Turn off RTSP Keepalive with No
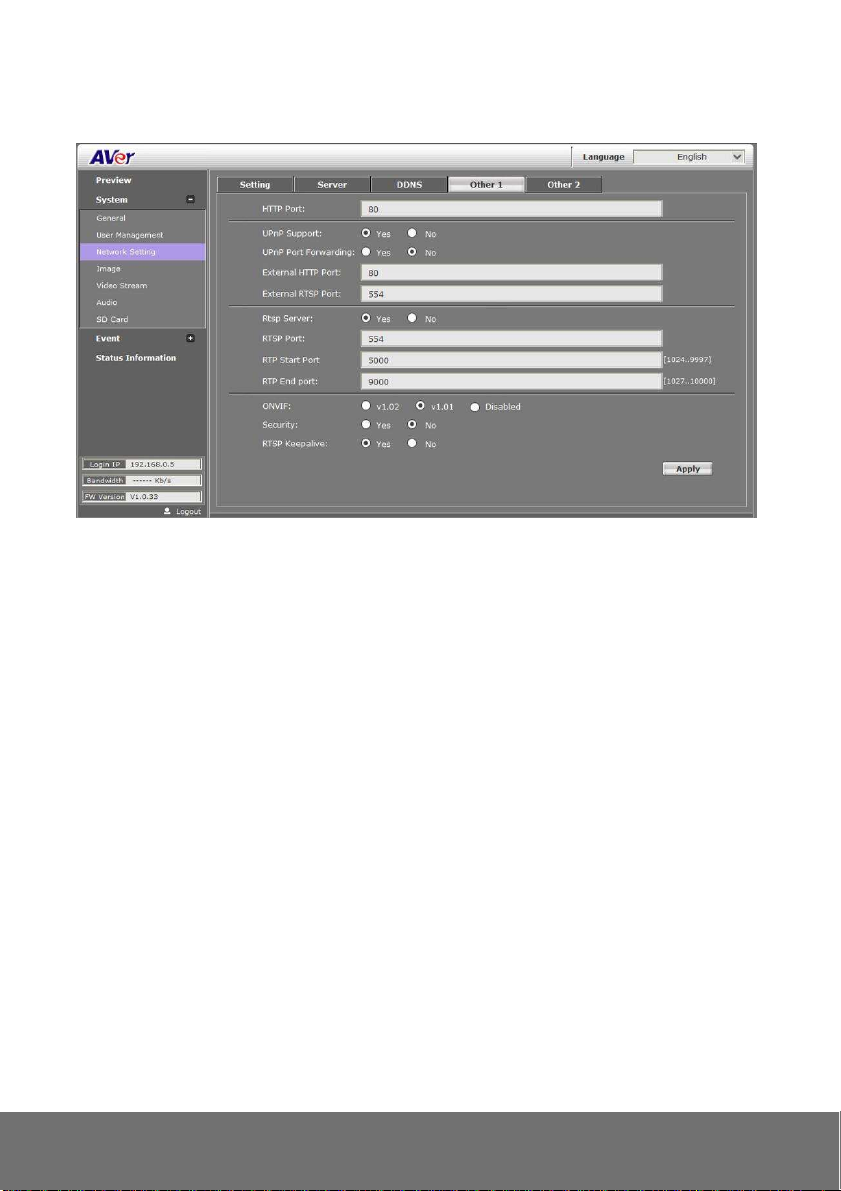This screenshot has width=841, height=1191. tap(412, 442)
